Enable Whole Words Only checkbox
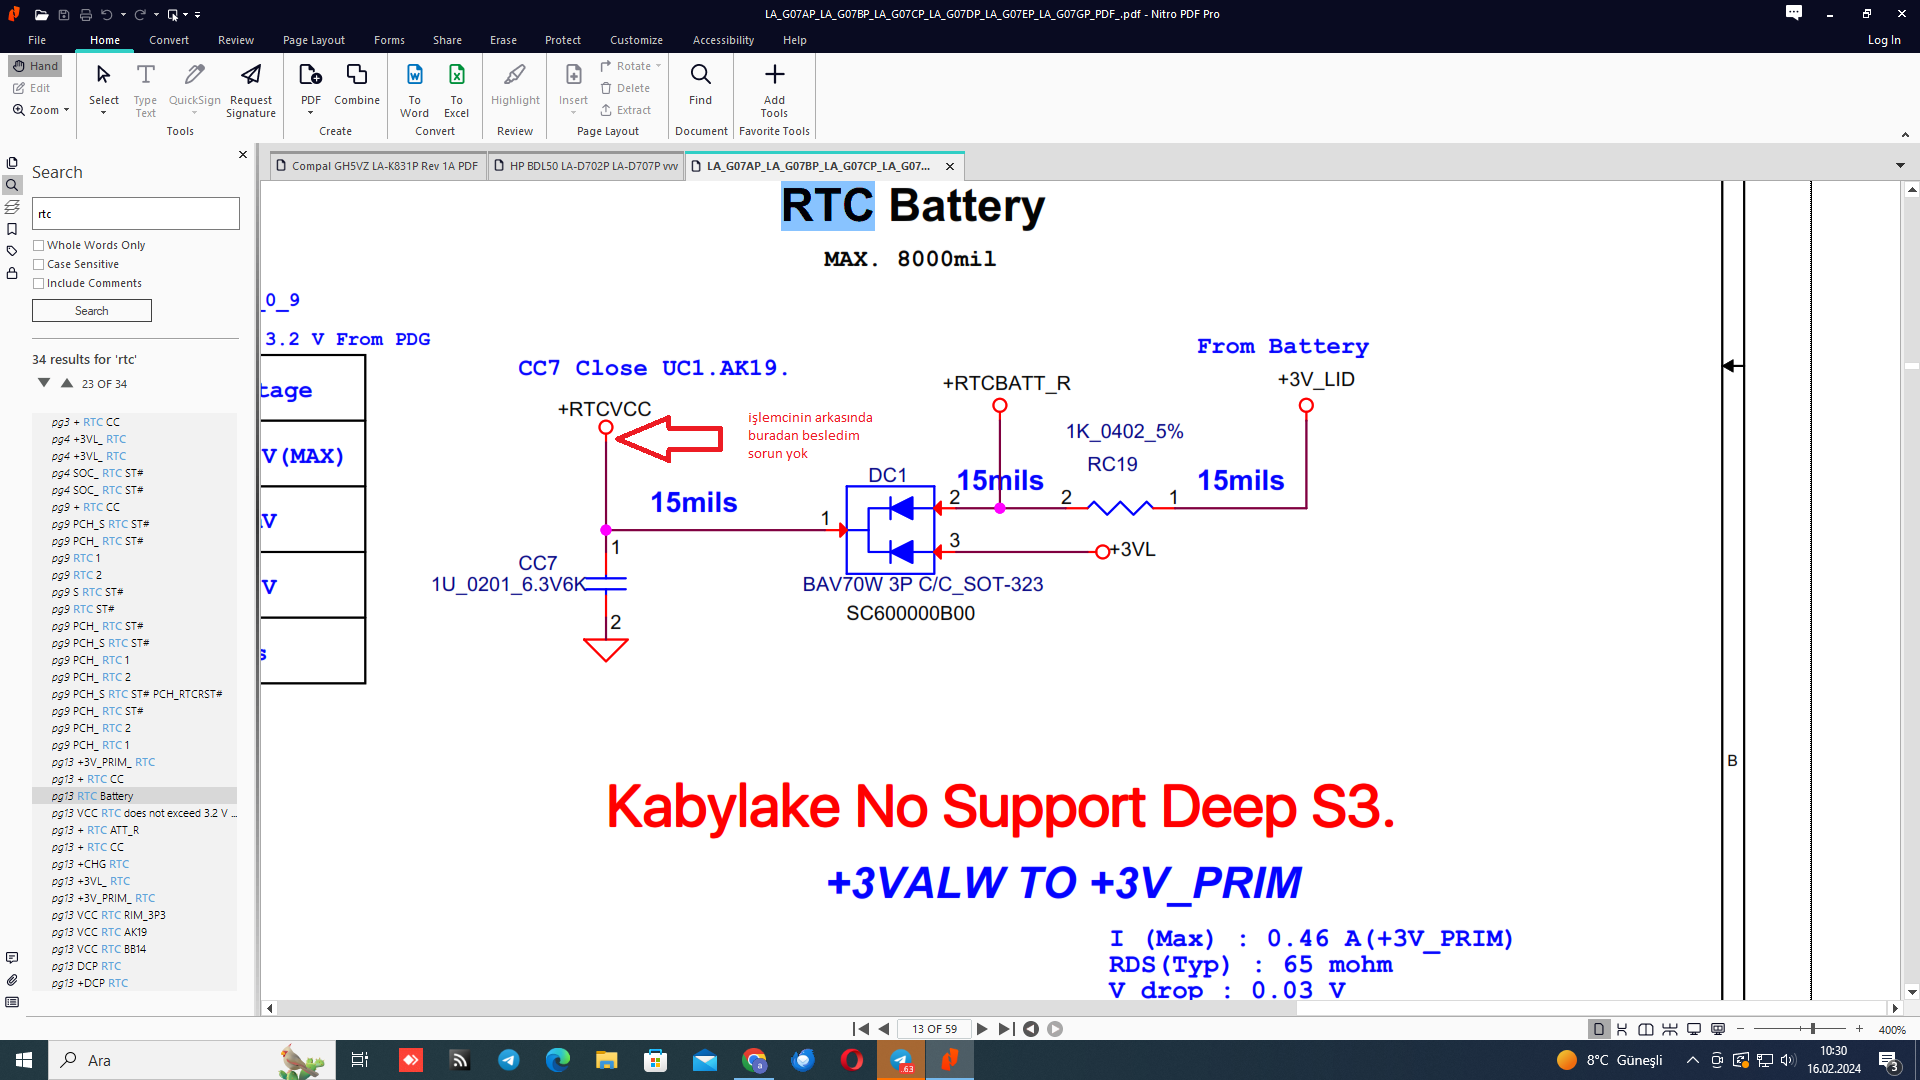 point(39,246)
